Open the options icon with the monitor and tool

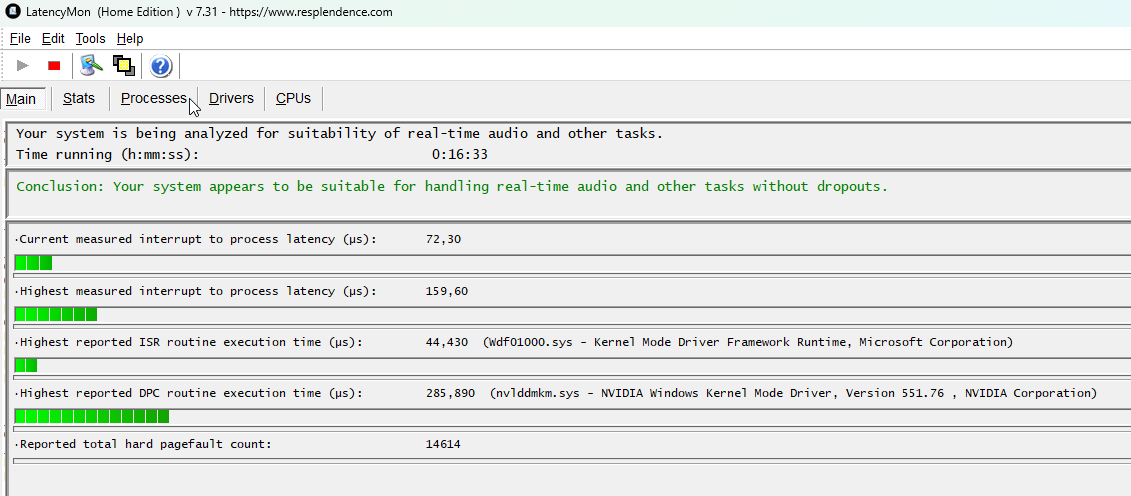tap(92, 66)
